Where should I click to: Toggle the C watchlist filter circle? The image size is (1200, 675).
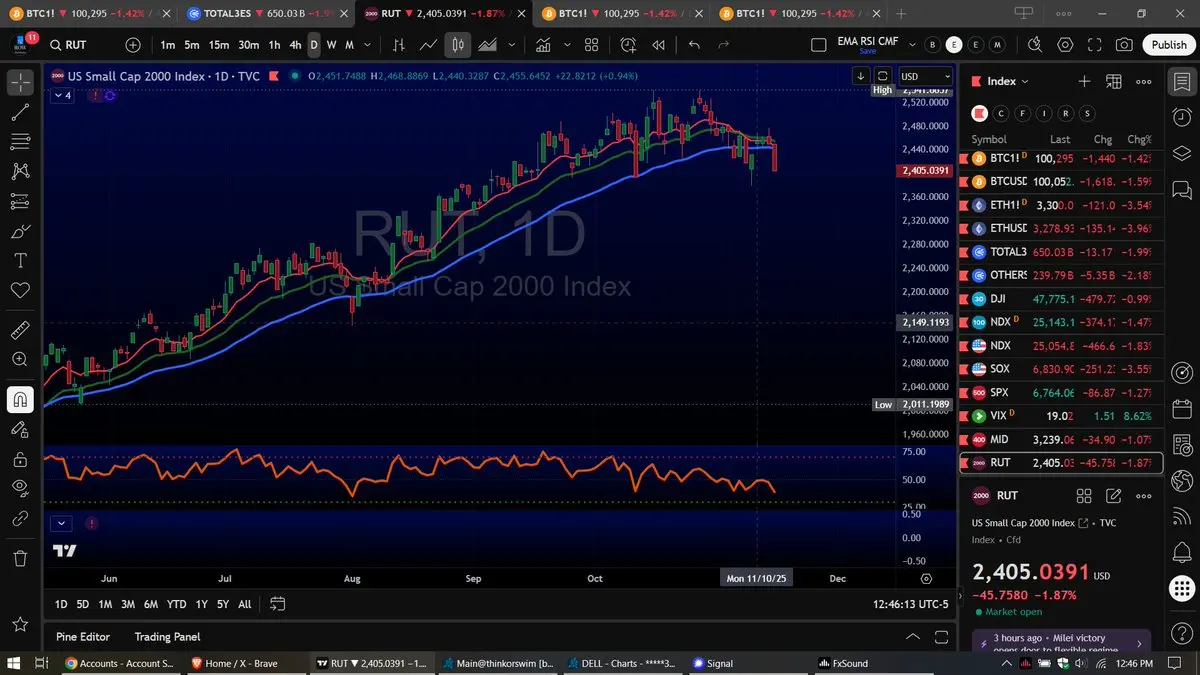tap(1001, 113)
